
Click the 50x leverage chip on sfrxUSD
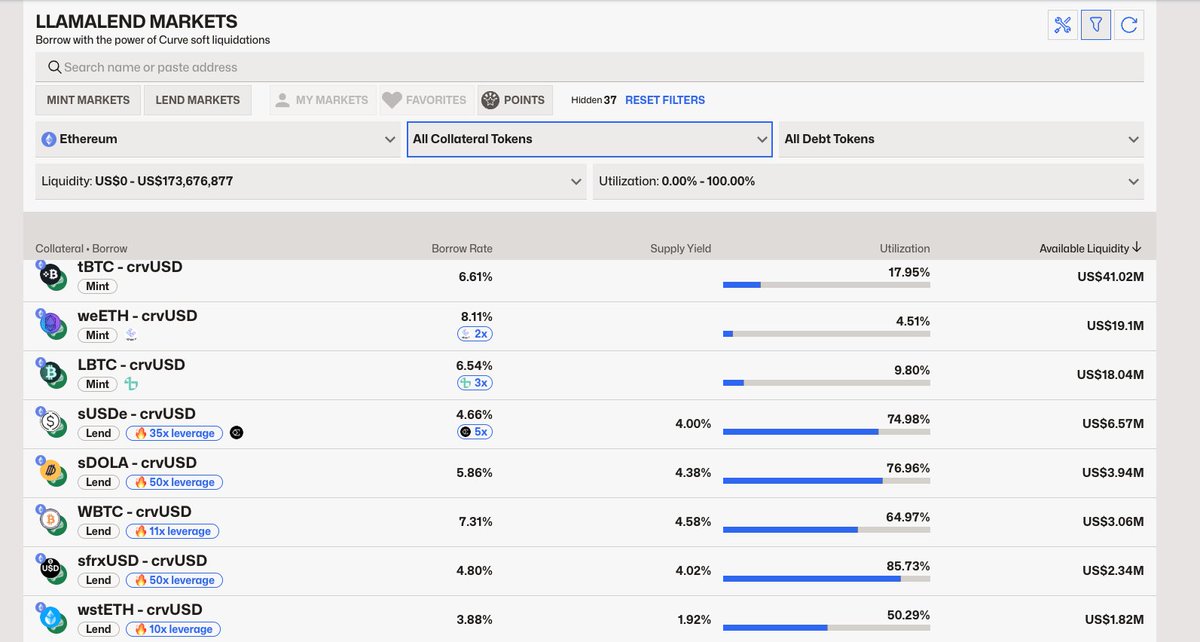[x=174, y=580]
